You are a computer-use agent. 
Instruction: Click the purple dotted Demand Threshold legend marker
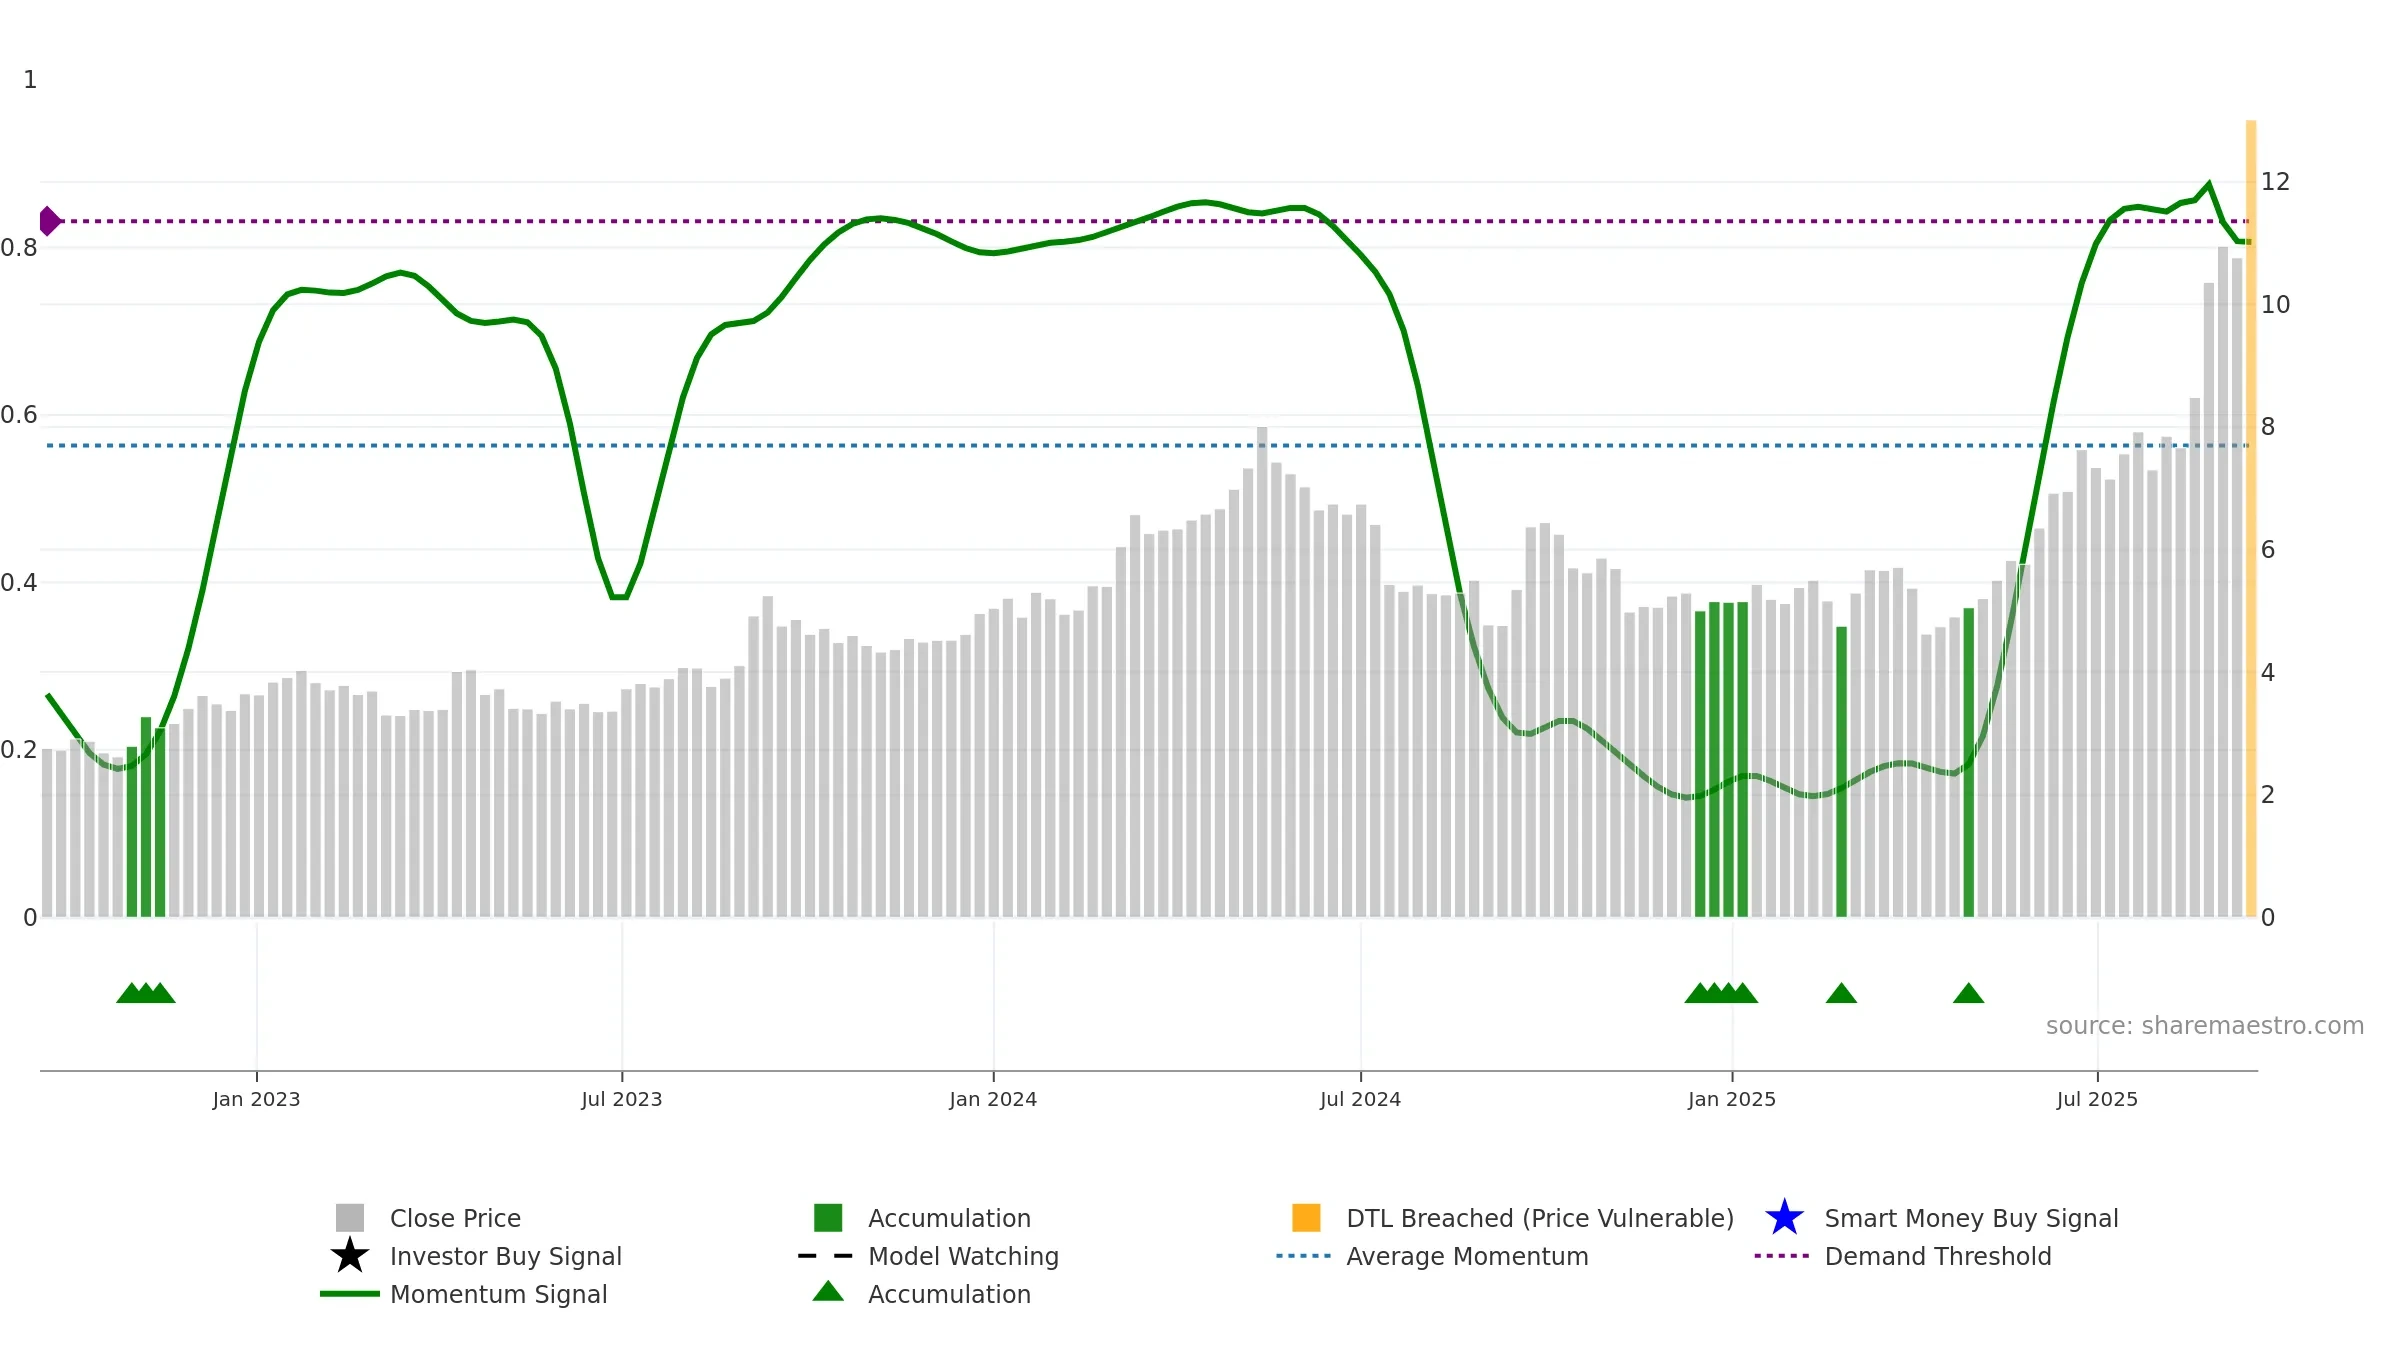tap(1782, 1255)
